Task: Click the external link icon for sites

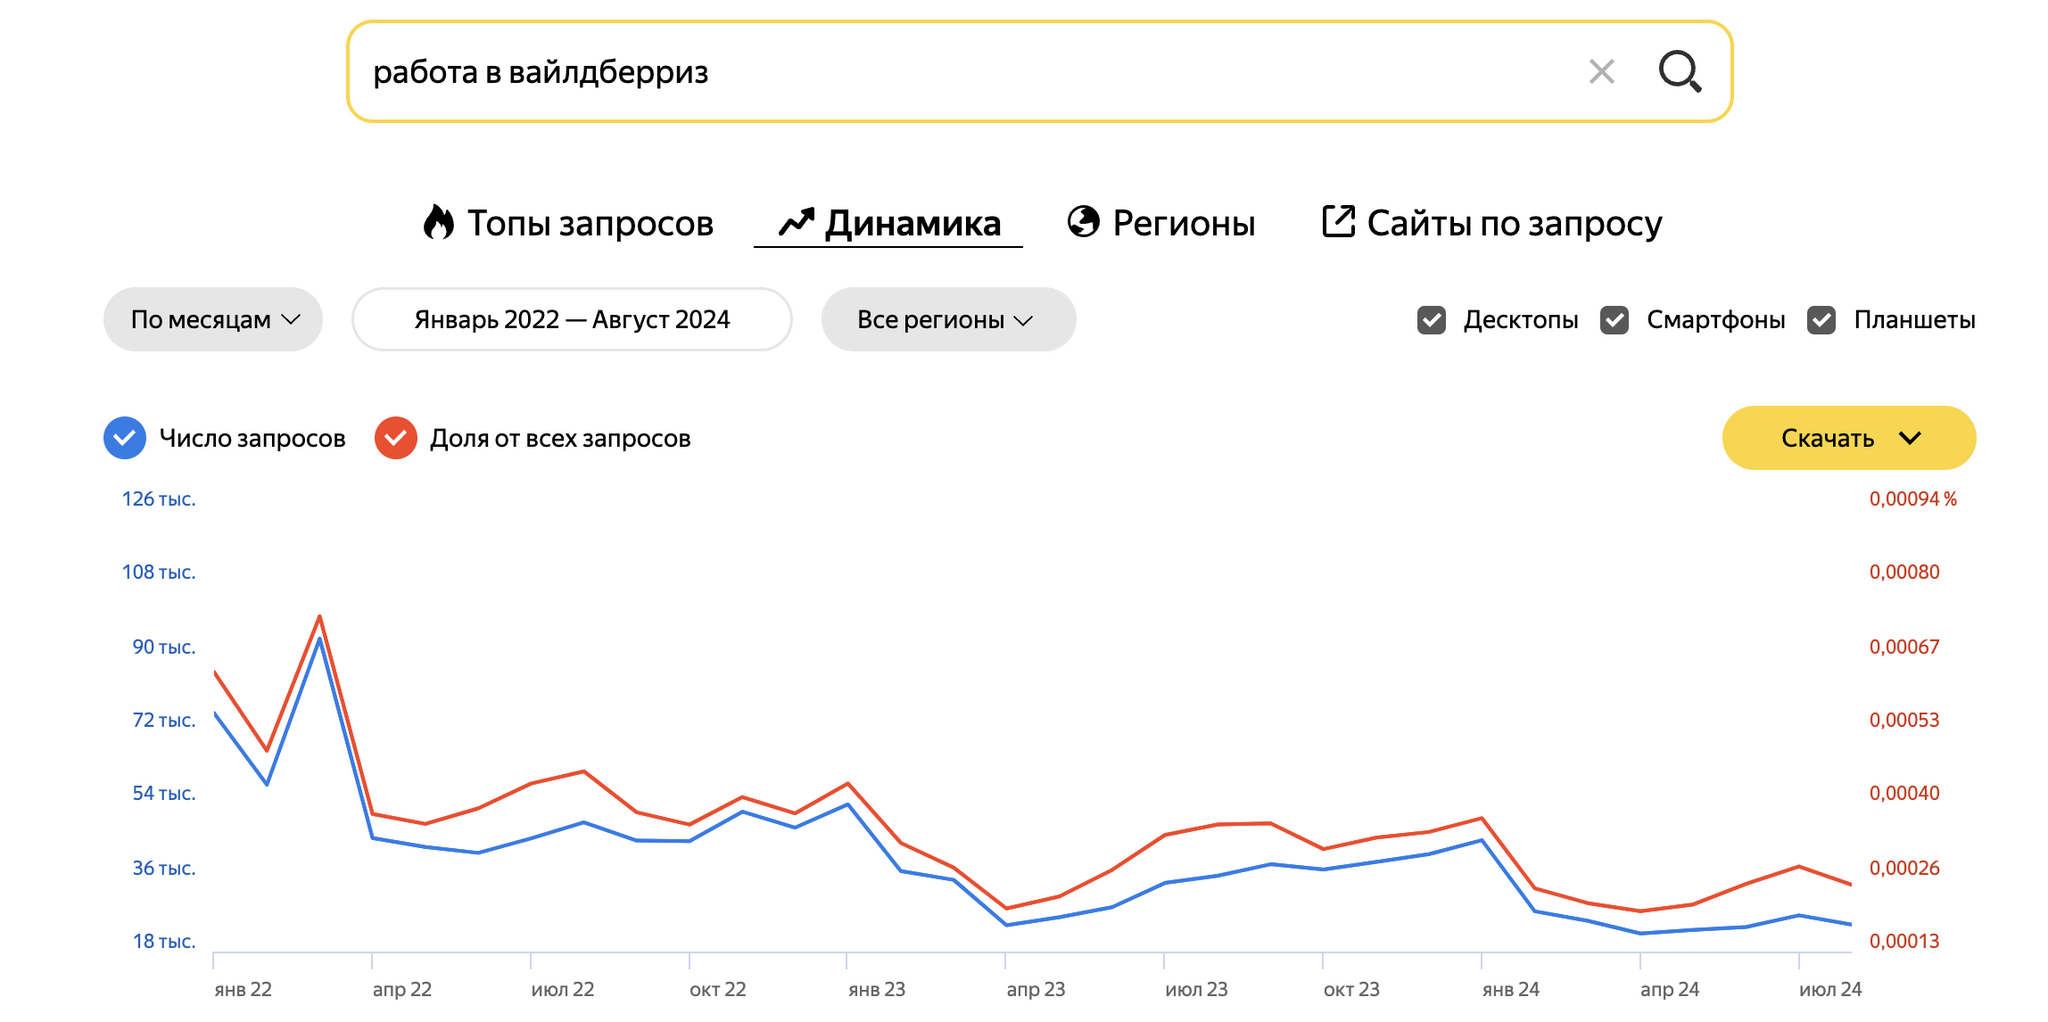Action: point(1338,222)
